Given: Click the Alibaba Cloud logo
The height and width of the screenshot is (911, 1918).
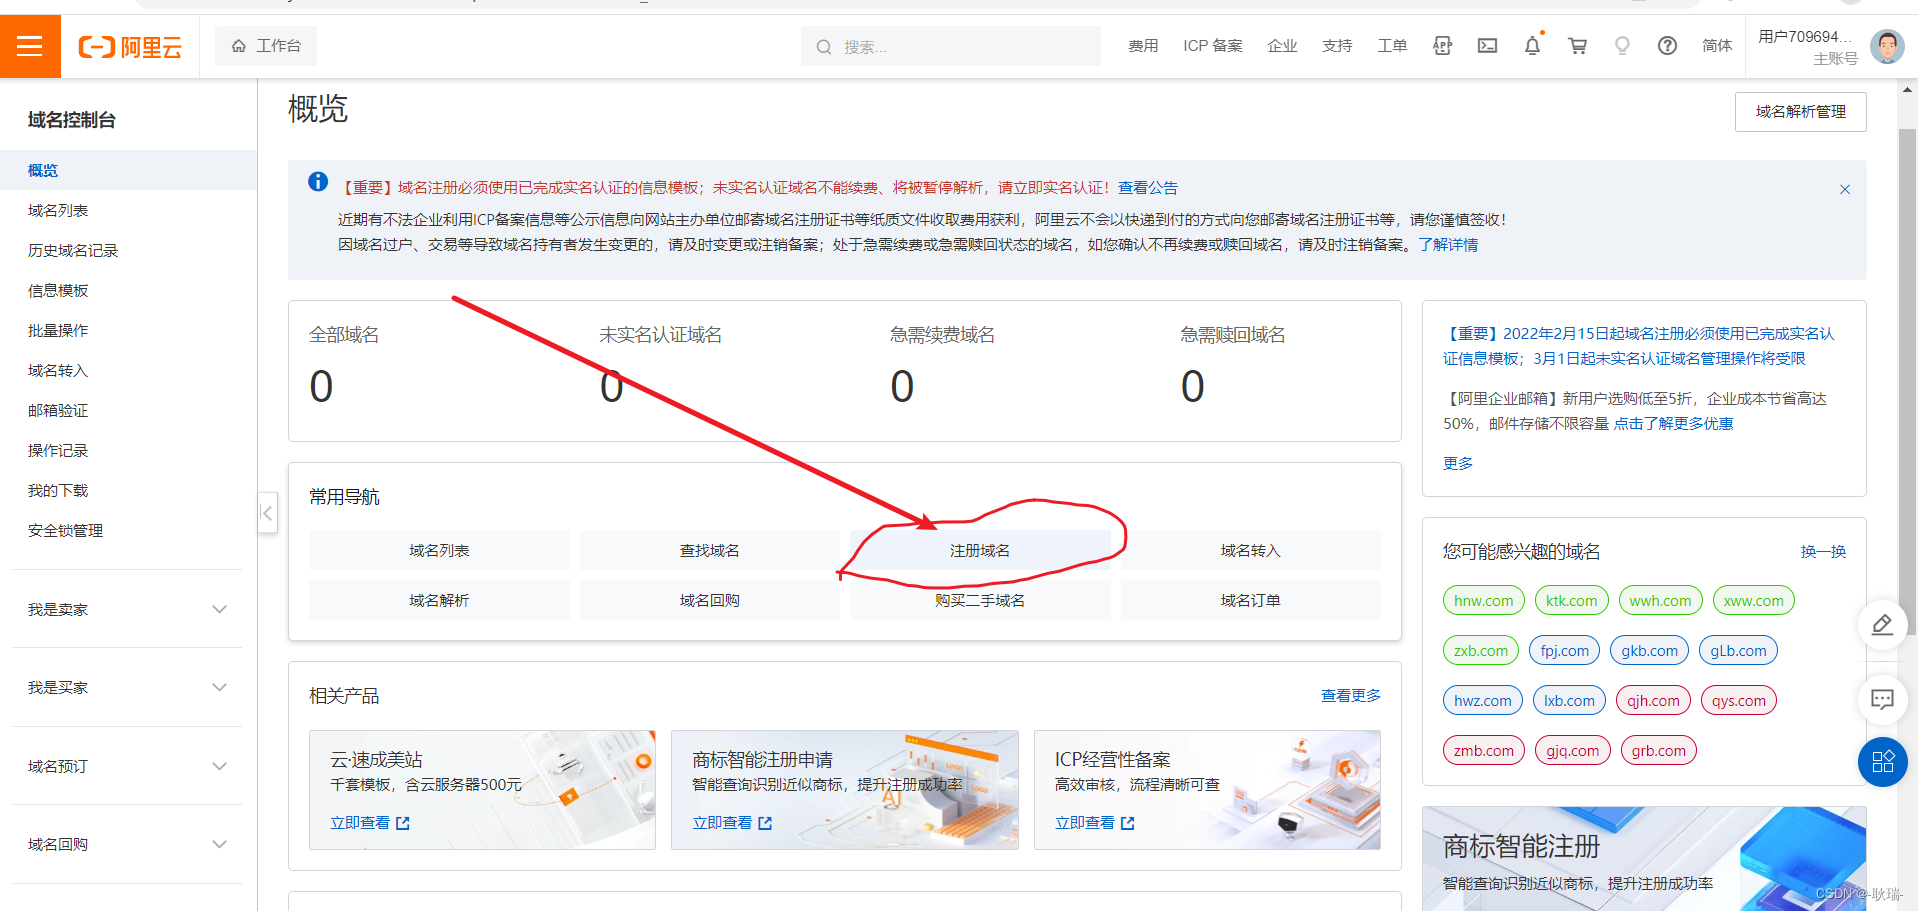Looking at the screenshot, I should coord(130,46).
